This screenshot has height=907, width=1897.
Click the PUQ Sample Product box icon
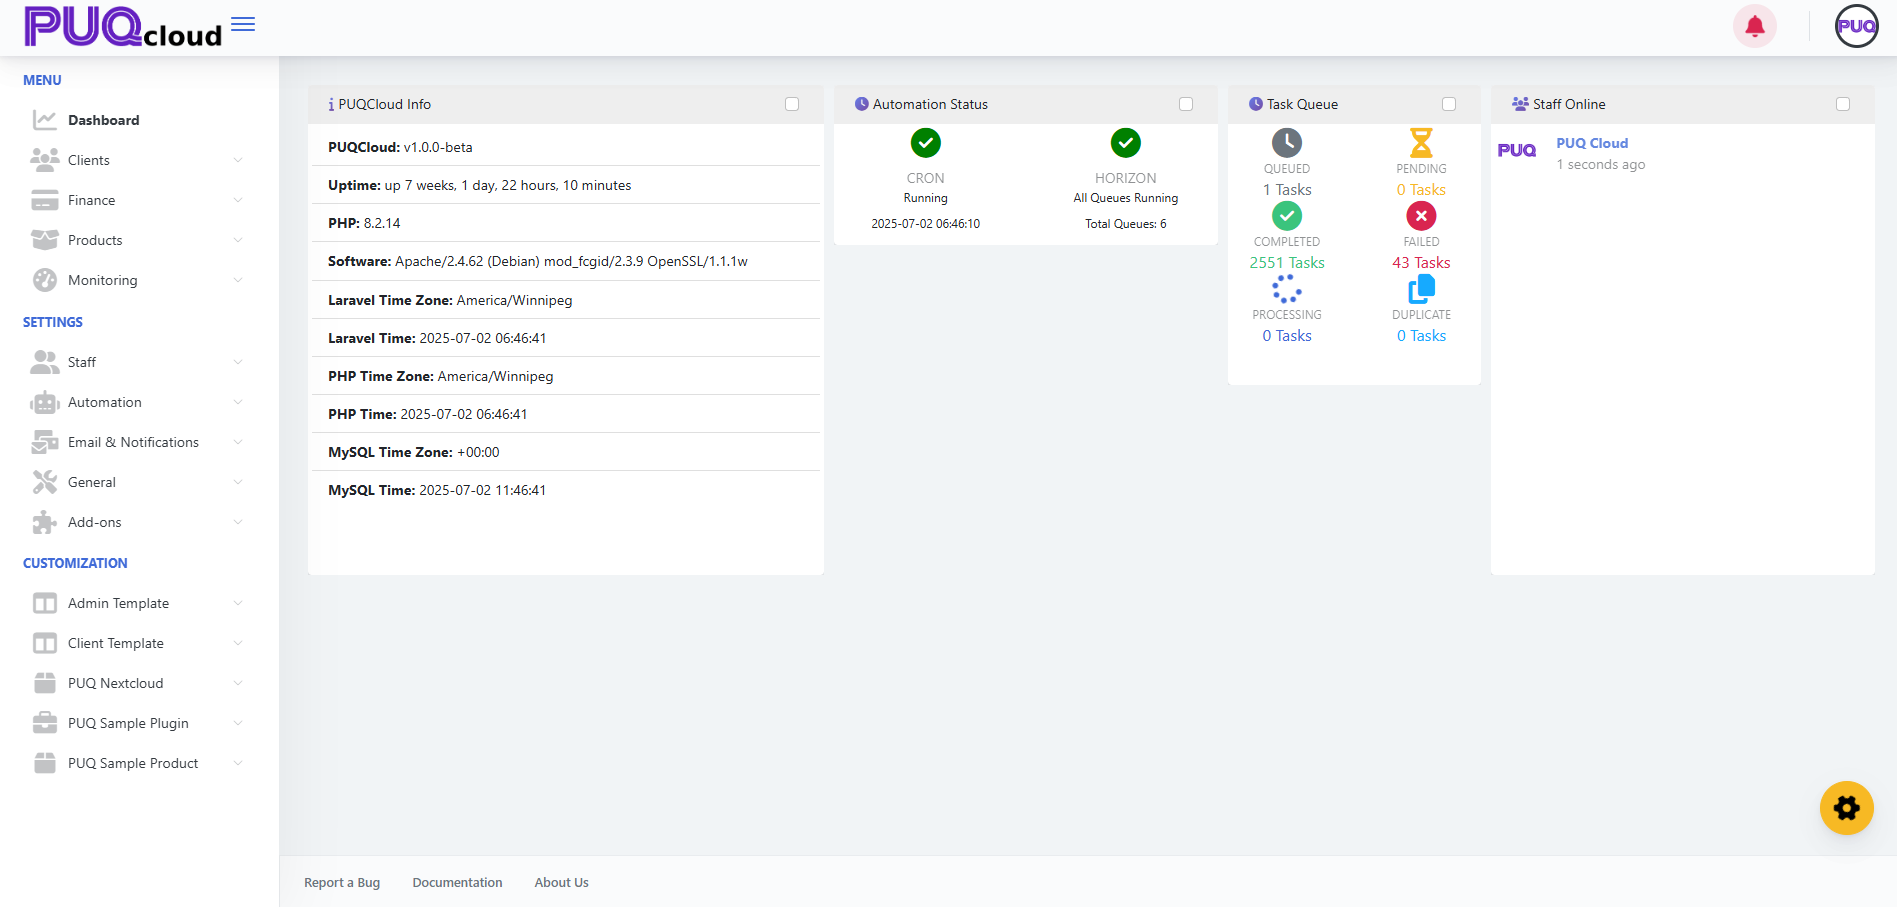pyautogui.click(x=45, y=763)
